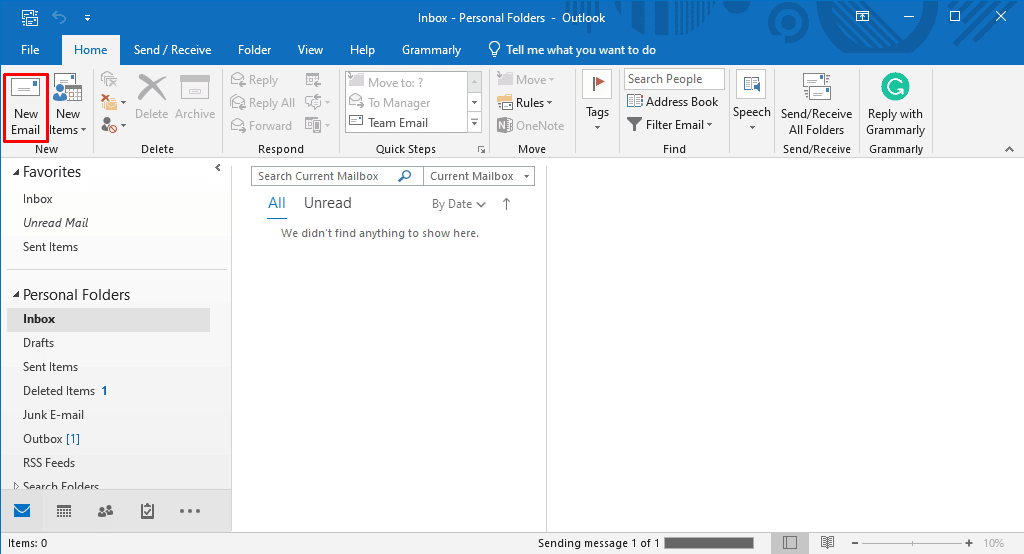Open the Outbox folder
The height and width of the screenshot is (554, 1024).
43,439
